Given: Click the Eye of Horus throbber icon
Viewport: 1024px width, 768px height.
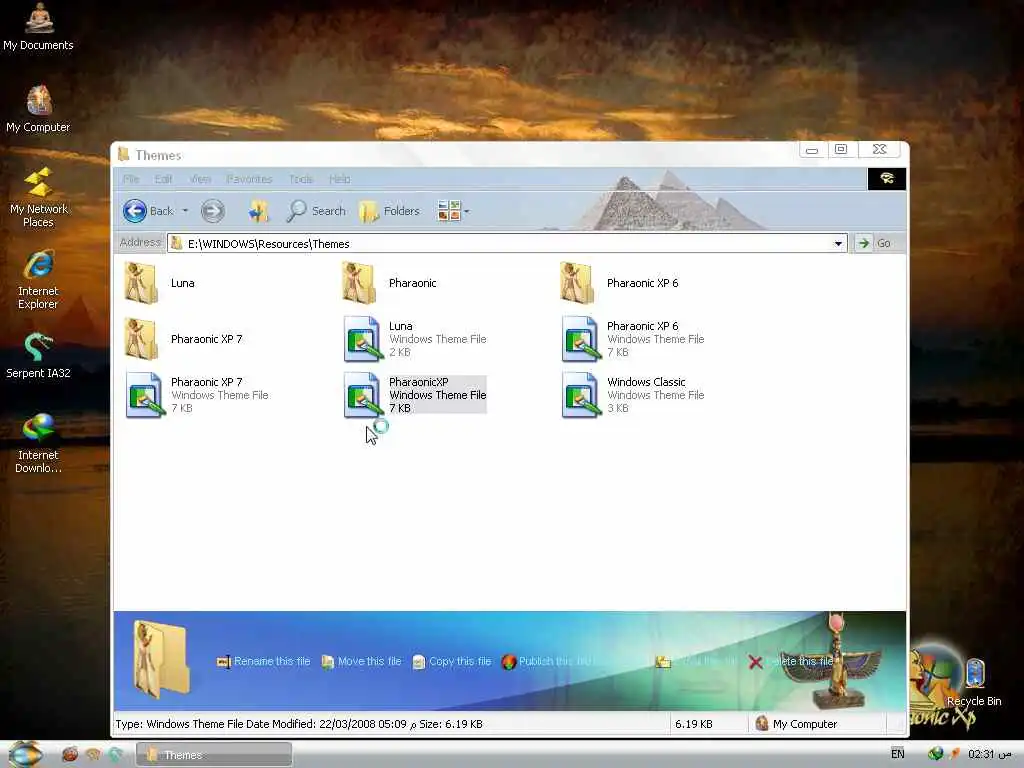Looking at the screenshot, I should pyautogui.click(x=886, y=178).
